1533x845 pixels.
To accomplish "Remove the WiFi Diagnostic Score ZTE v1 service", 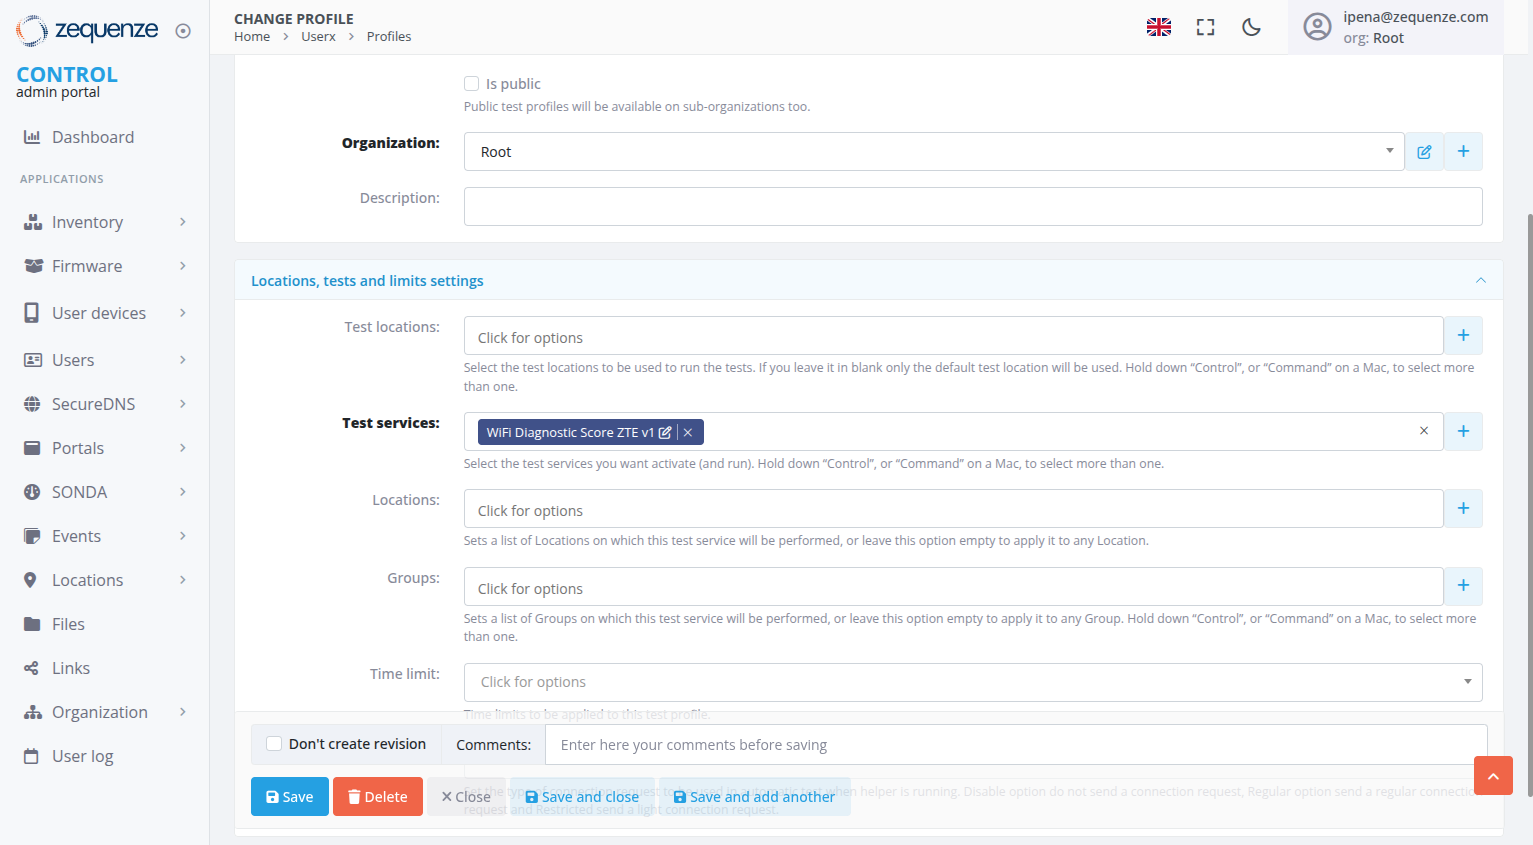I will (687, 432).
